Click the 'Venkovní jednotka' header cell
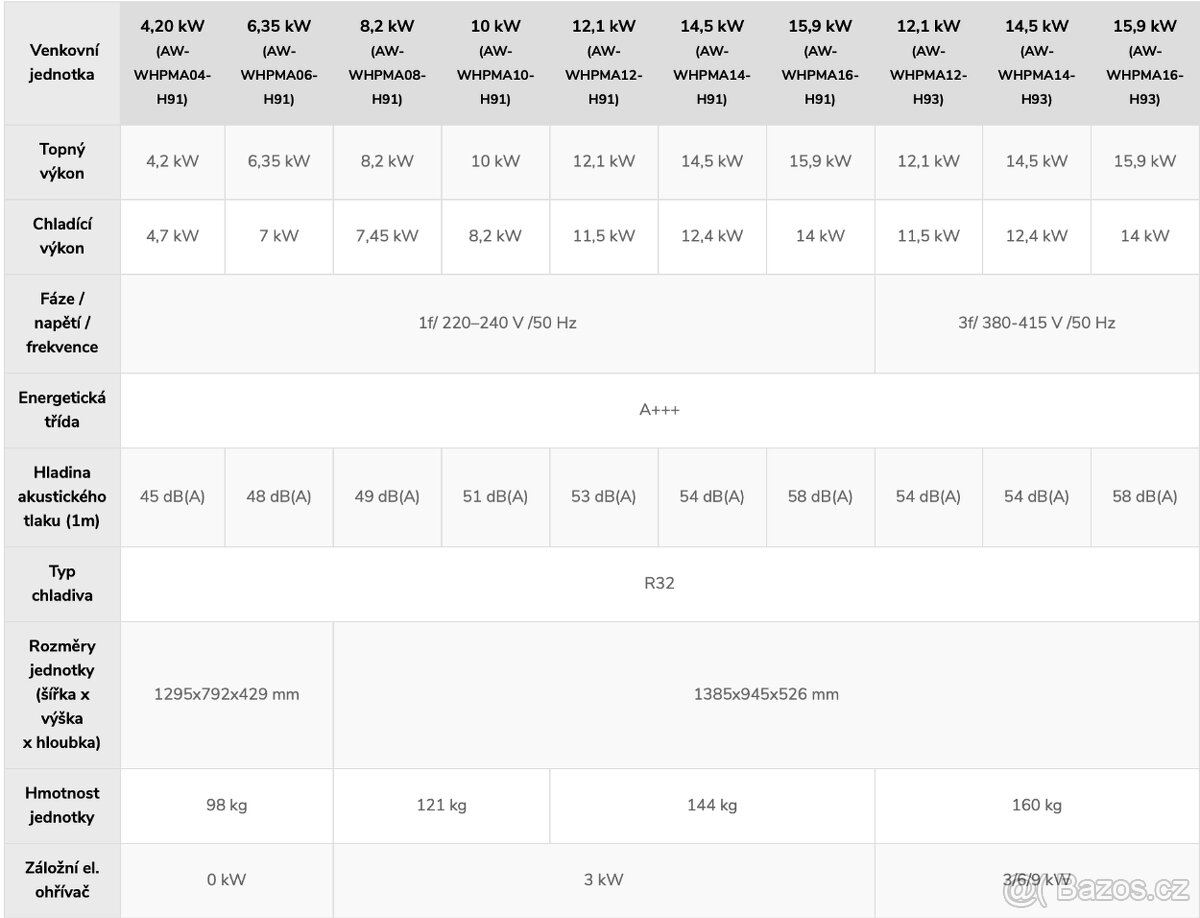1200x918 pixels. click(x=62, y=62)
